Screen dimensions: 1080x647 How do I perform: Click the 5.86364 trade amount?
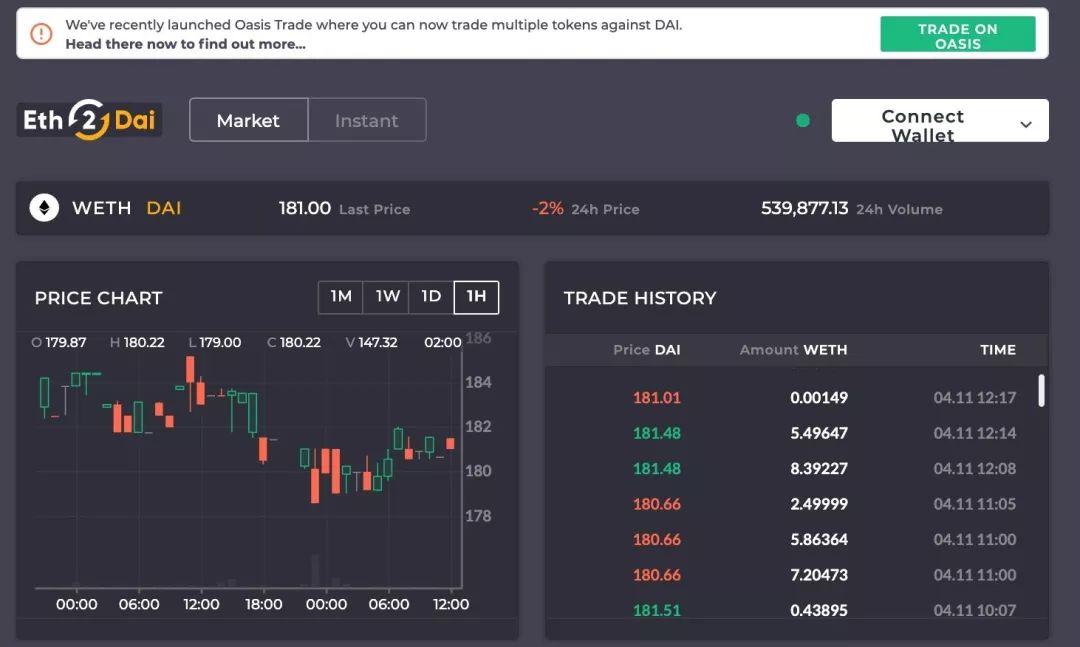pyautogui.click(x=819, y=540)
